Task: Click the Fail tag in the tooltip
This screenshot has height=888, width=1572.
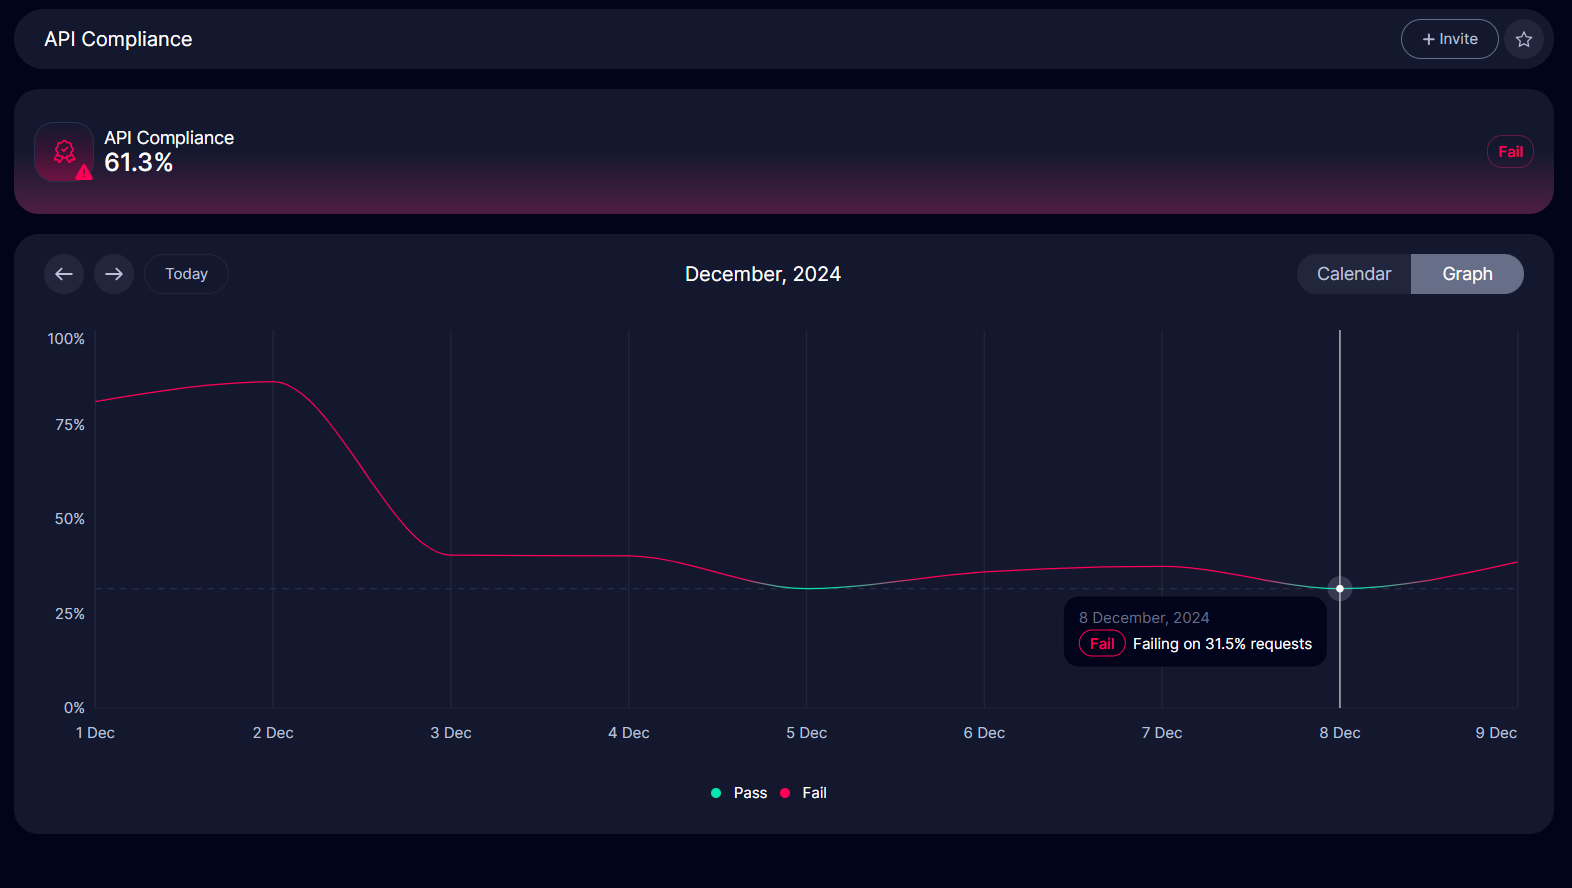Action: (x=1102, y=644)
